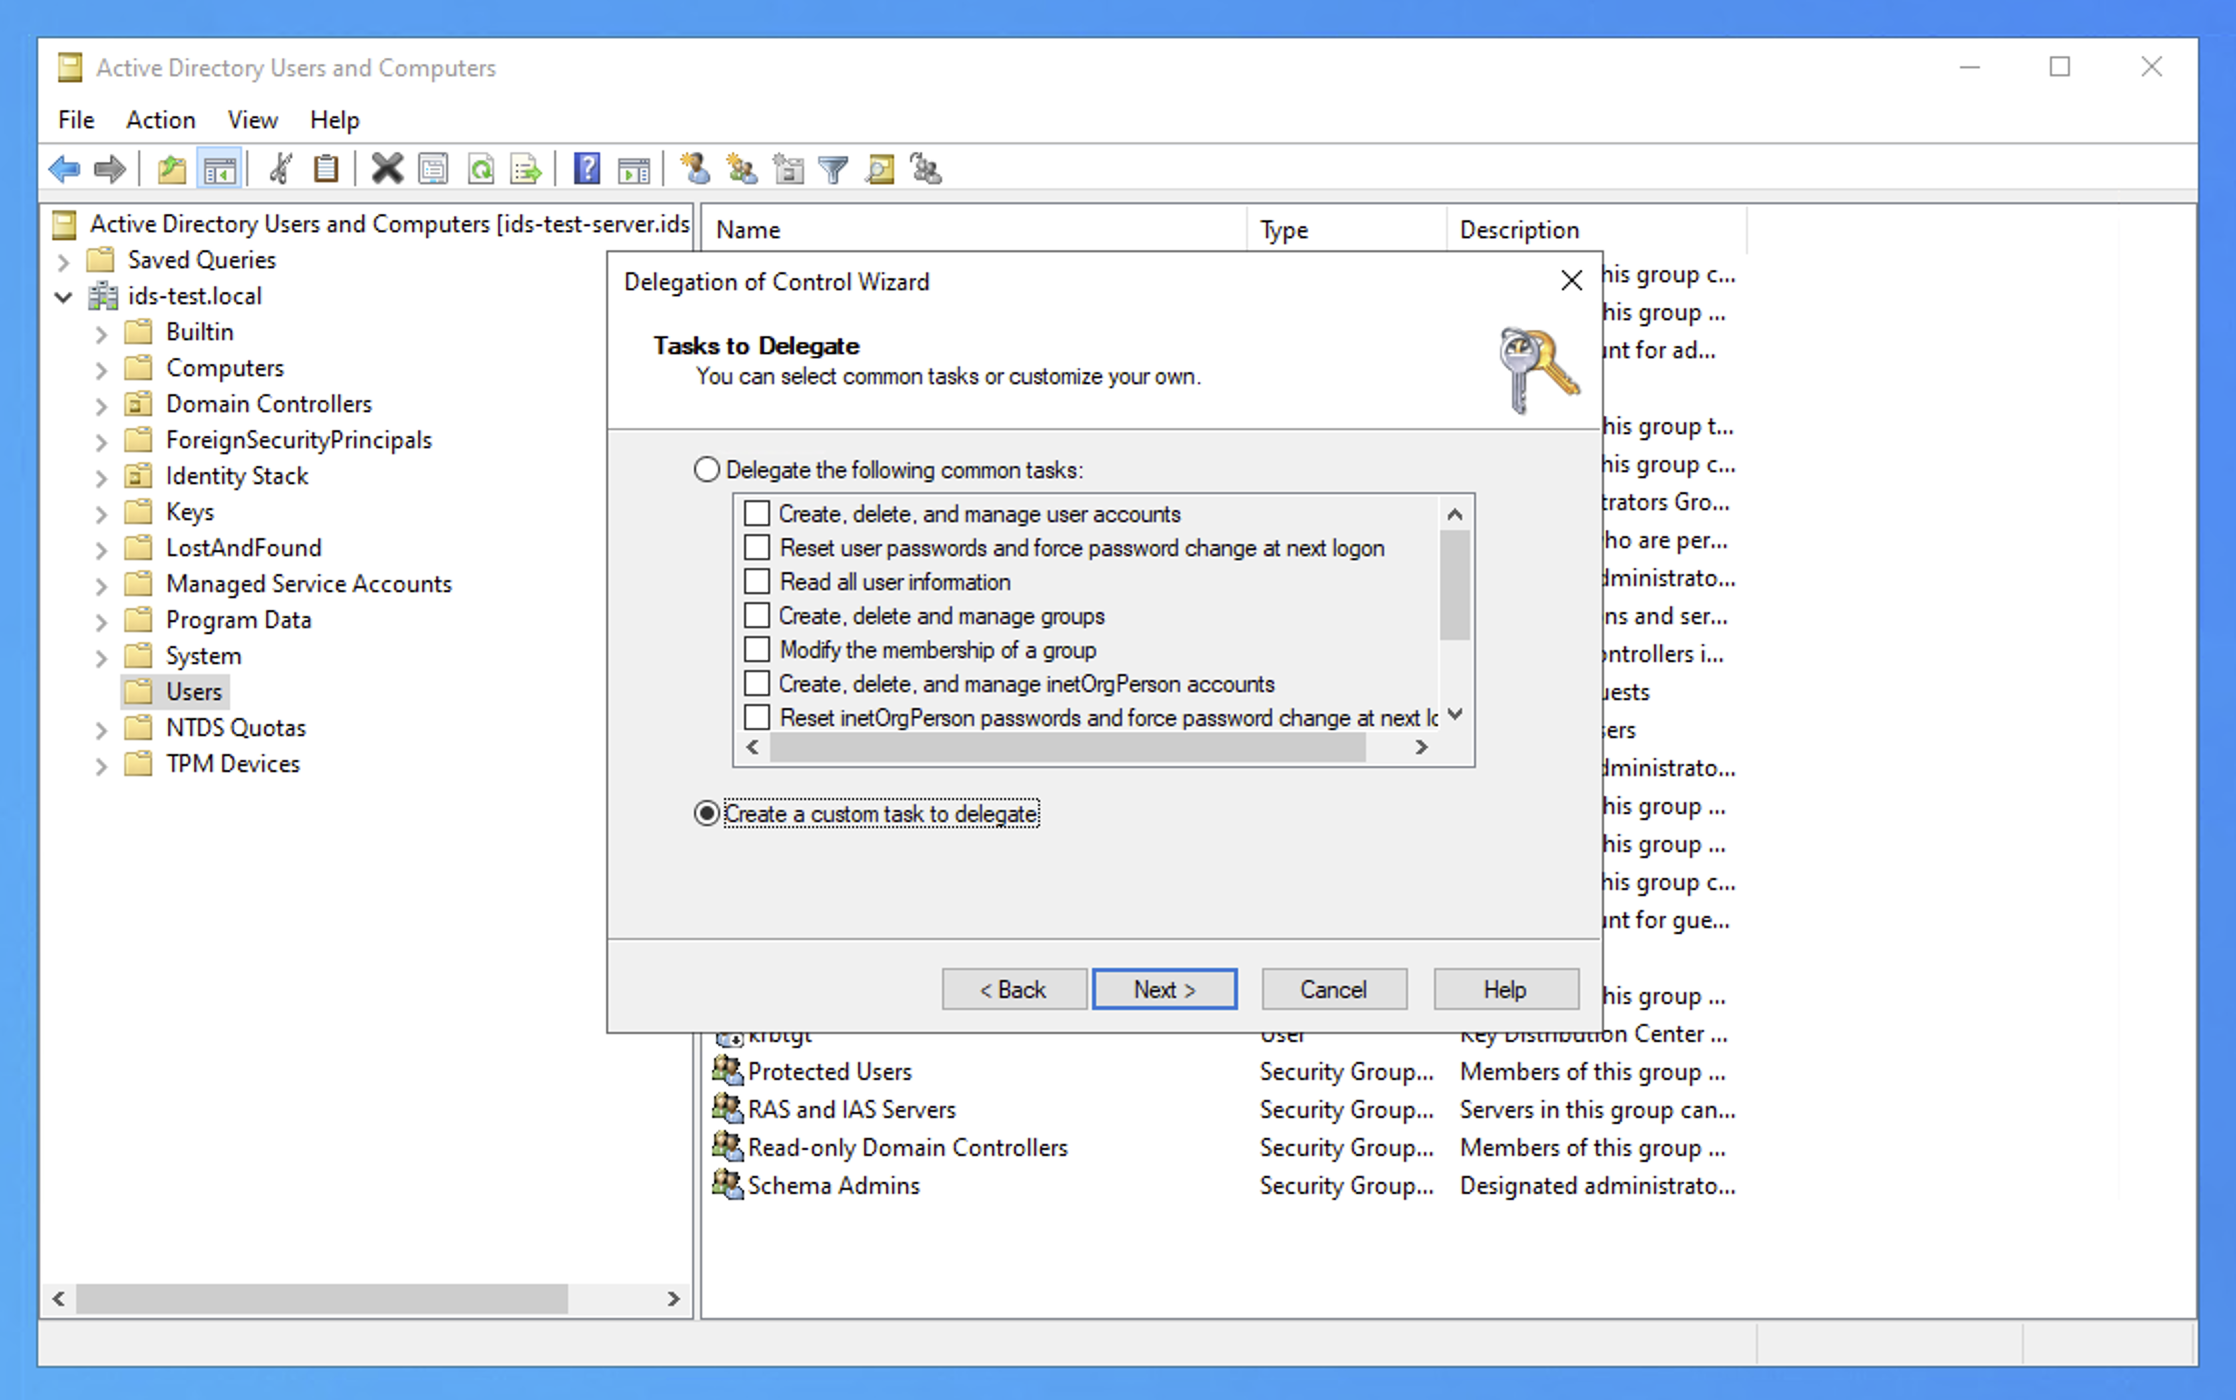Expand the Builtin container
The image size is (2236, 1400).
(x=101, y=334)
